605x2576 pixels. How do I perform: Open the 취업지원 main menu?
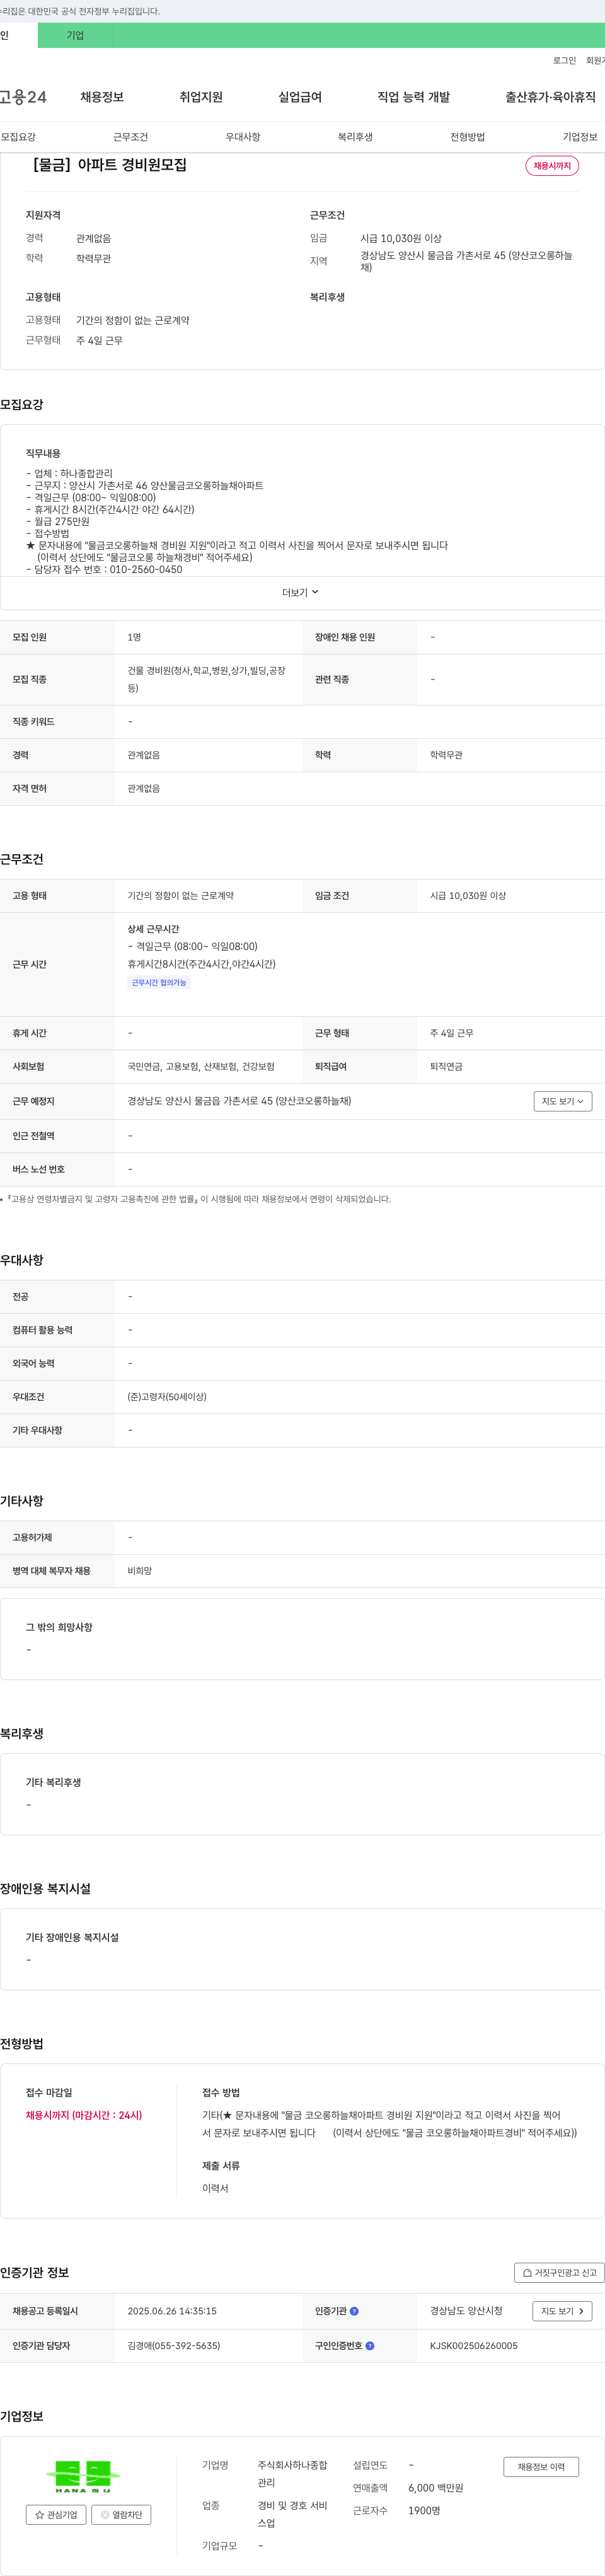pos(201,97)
